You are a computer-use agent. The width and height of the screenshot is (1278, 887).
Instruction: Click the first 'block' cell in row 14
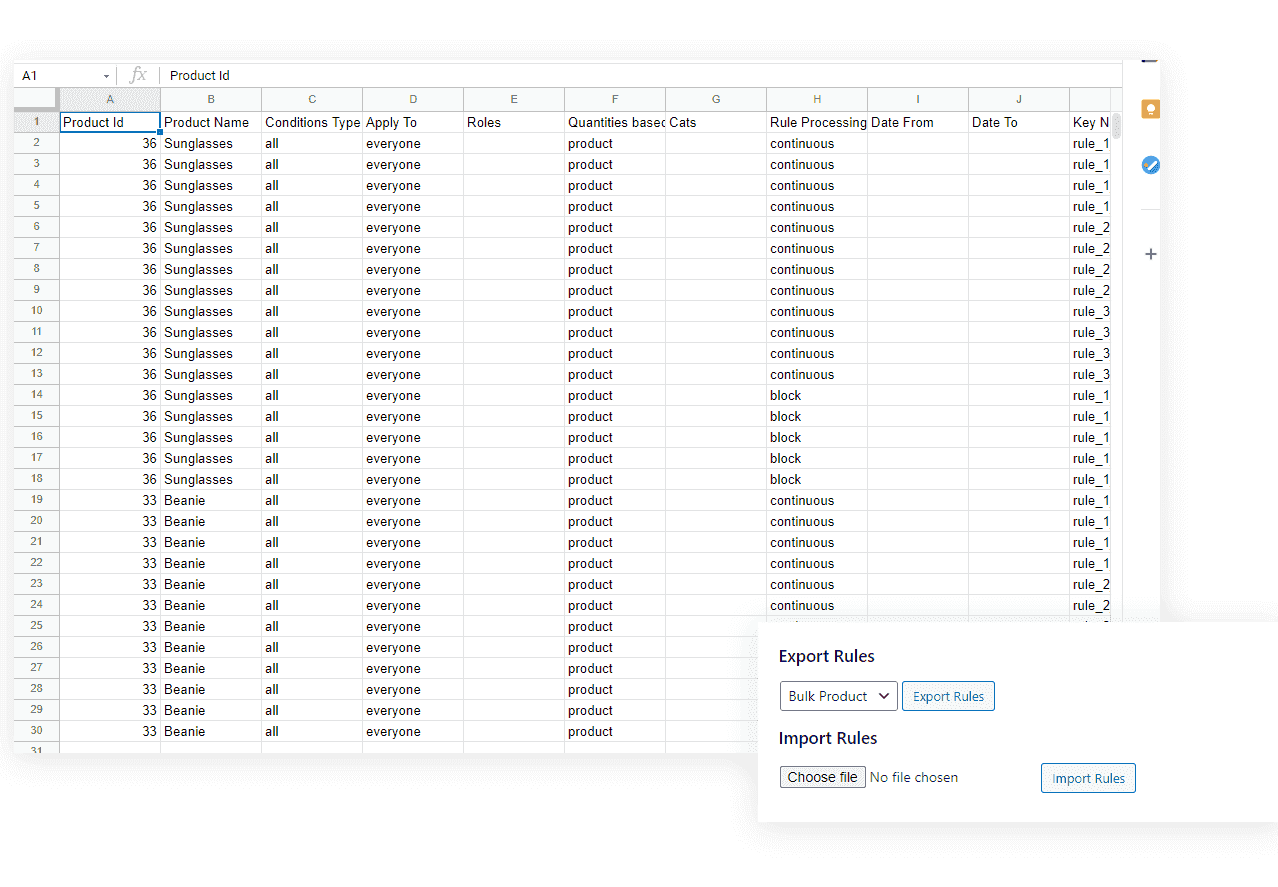coord(817,395)
